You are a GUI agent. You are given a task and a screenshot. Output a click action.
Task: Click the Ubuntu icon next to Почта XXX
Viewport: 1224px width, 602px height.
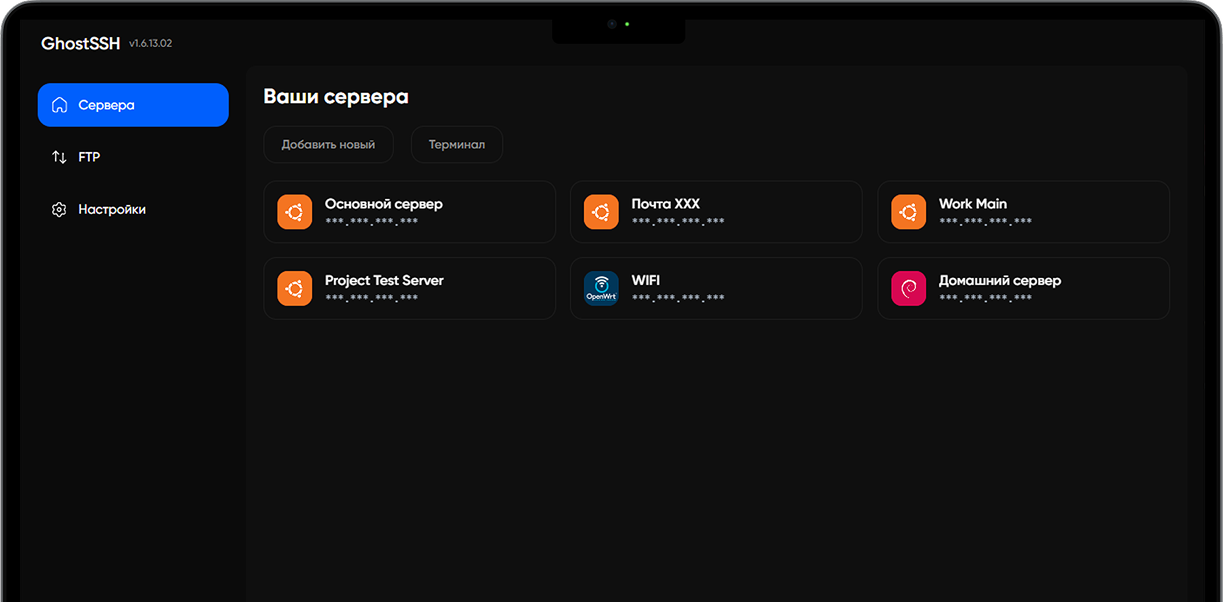coord(601,212)
